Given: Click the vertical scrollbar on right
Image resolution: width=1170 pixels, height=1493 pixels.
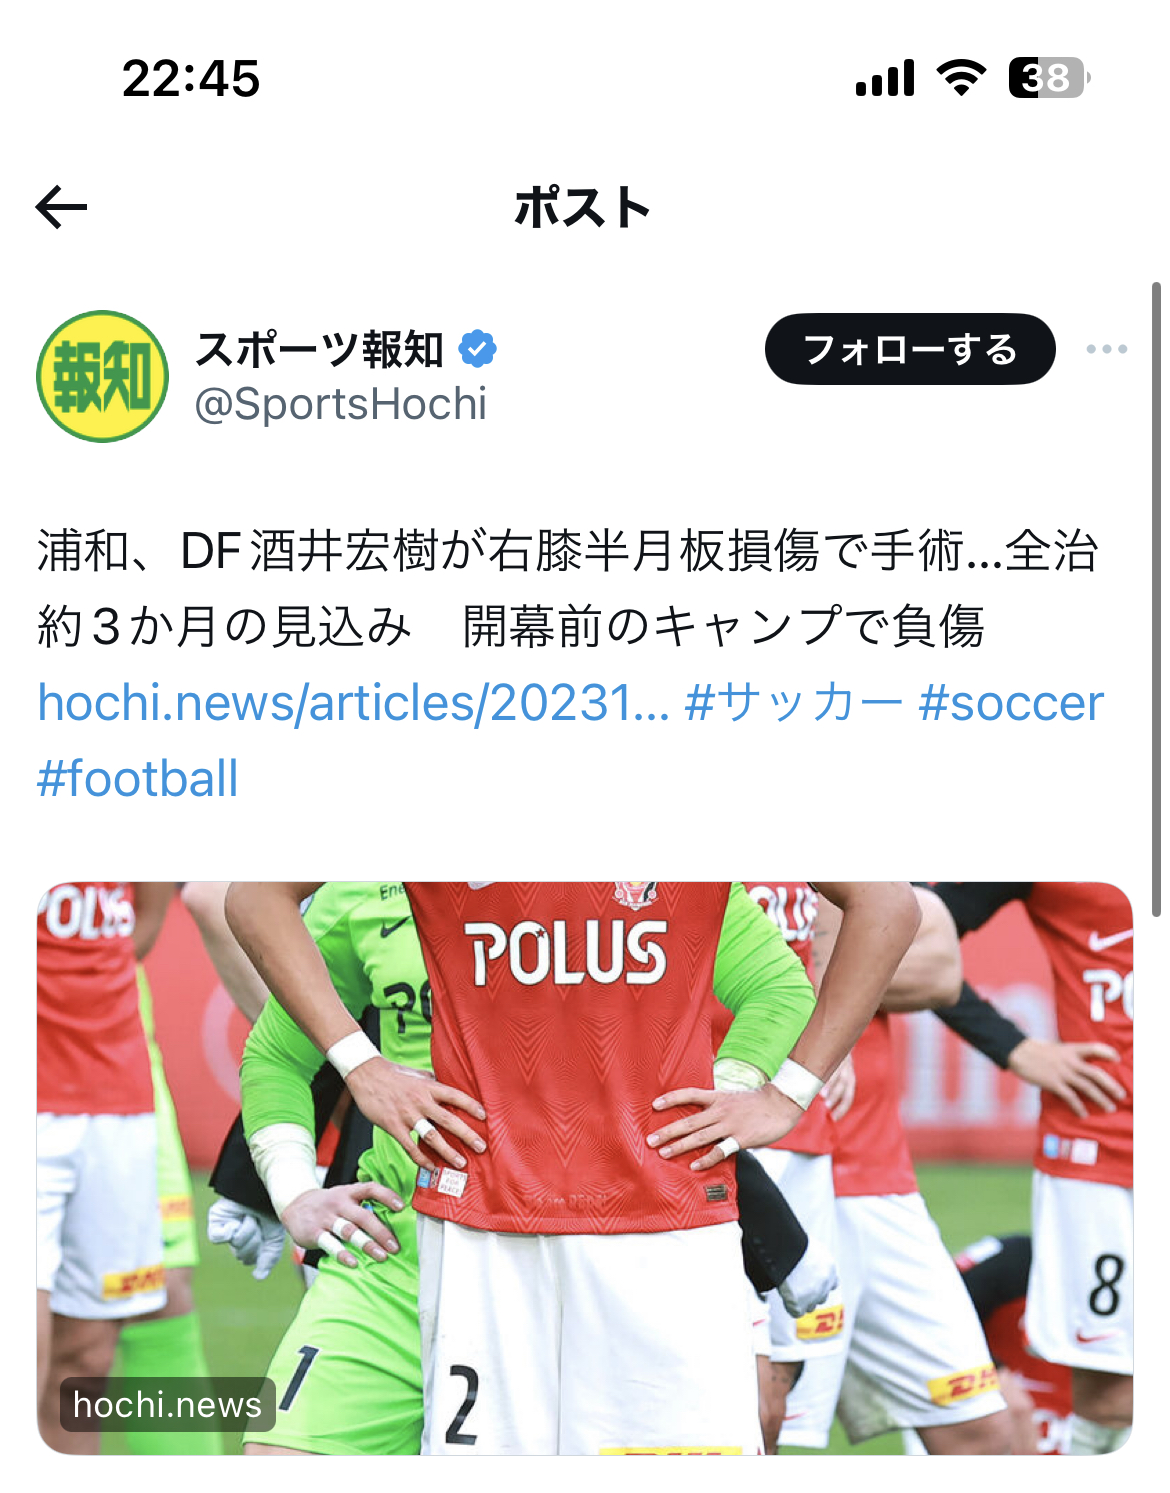Looking at the screenshot, I should (1156, 600).
